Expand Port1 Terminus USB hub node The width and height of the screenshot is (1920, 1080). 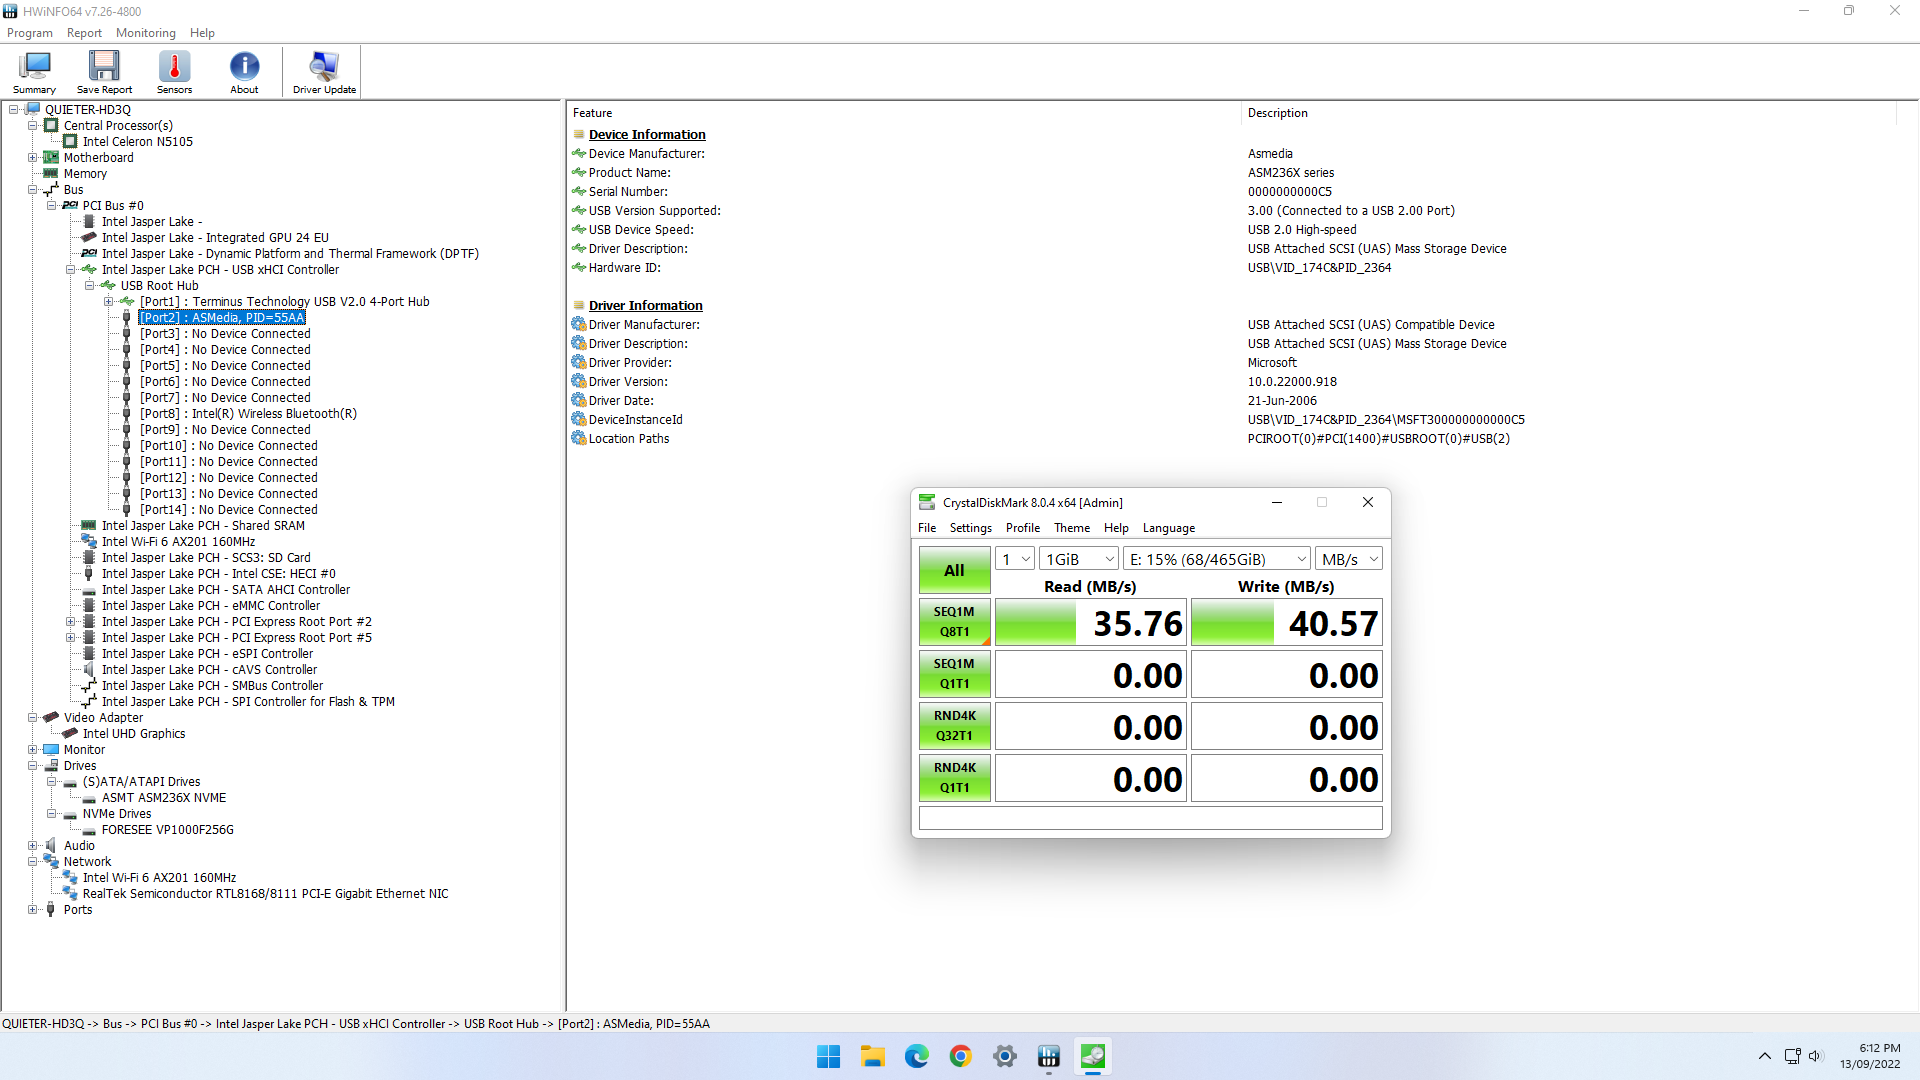tap(109, 302)
